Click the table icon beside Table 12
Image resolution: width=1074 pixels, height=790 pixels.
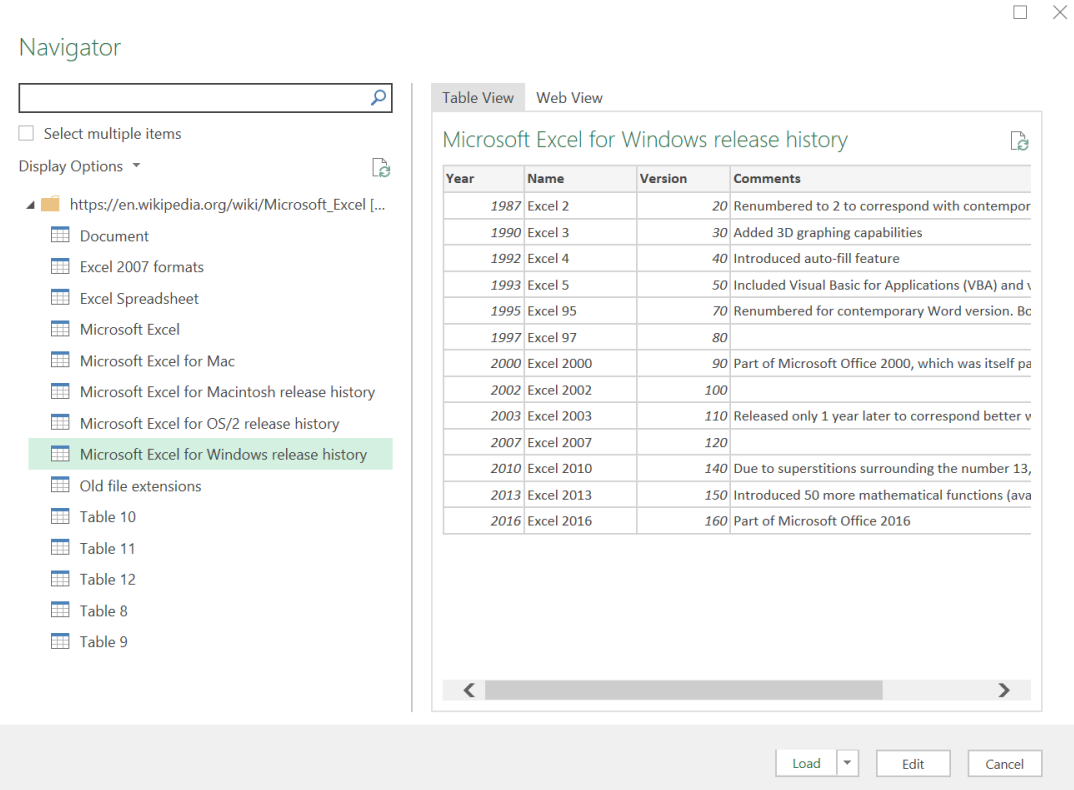60,578
